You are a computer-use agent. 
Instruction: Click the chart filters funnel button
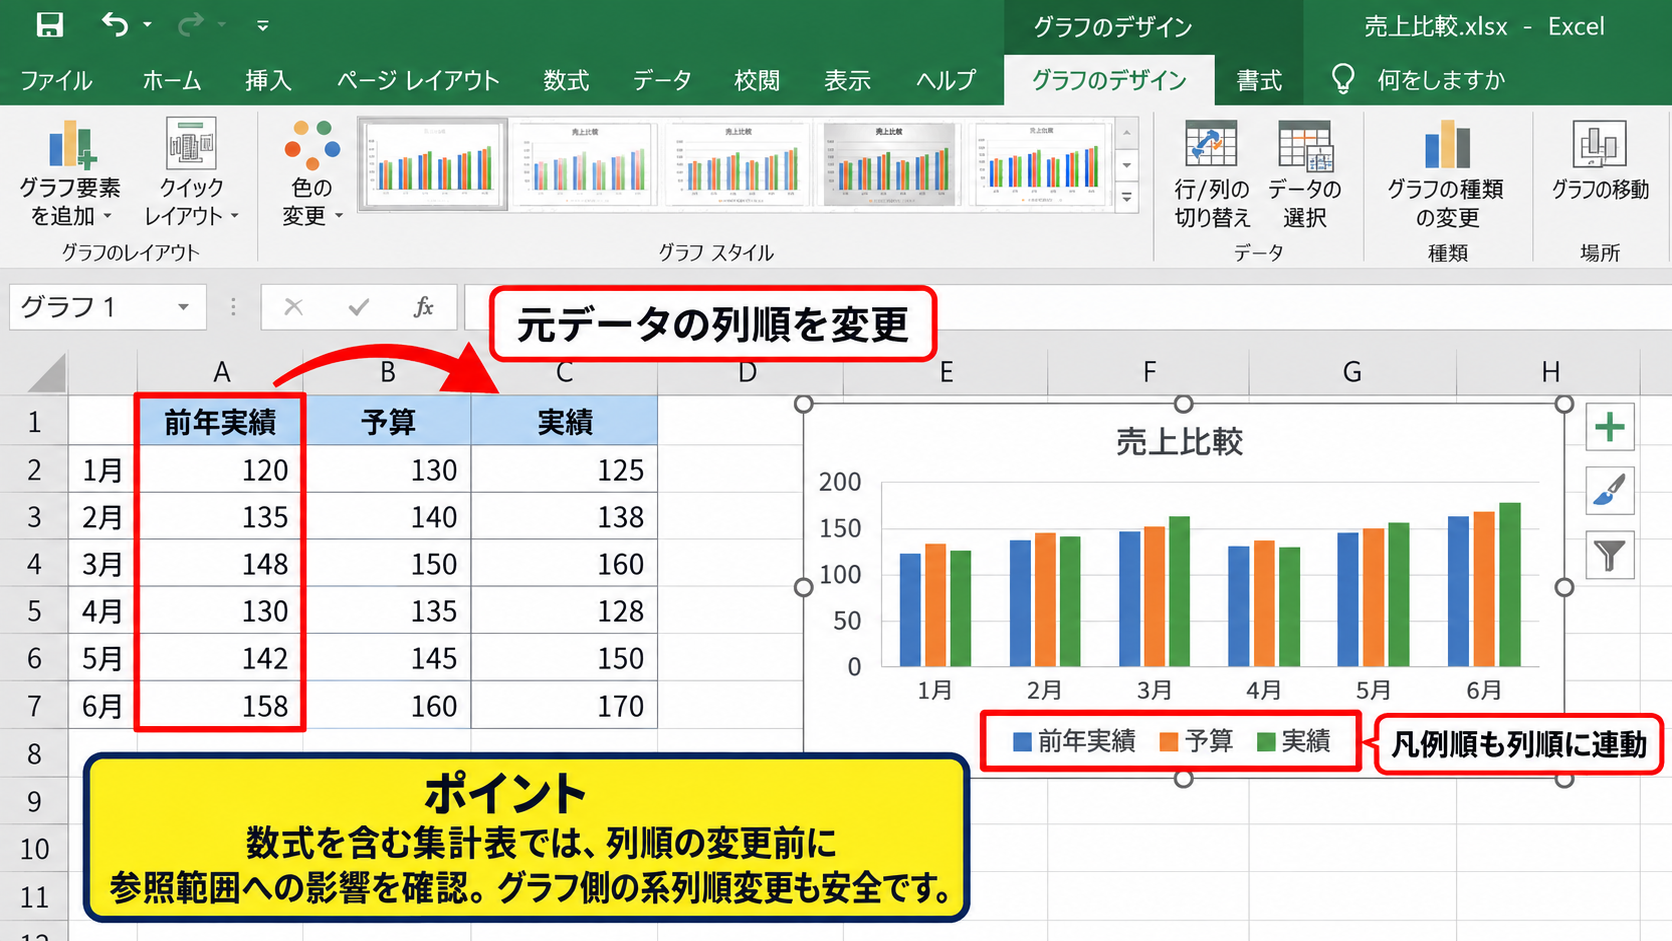tap(1610, 555)
